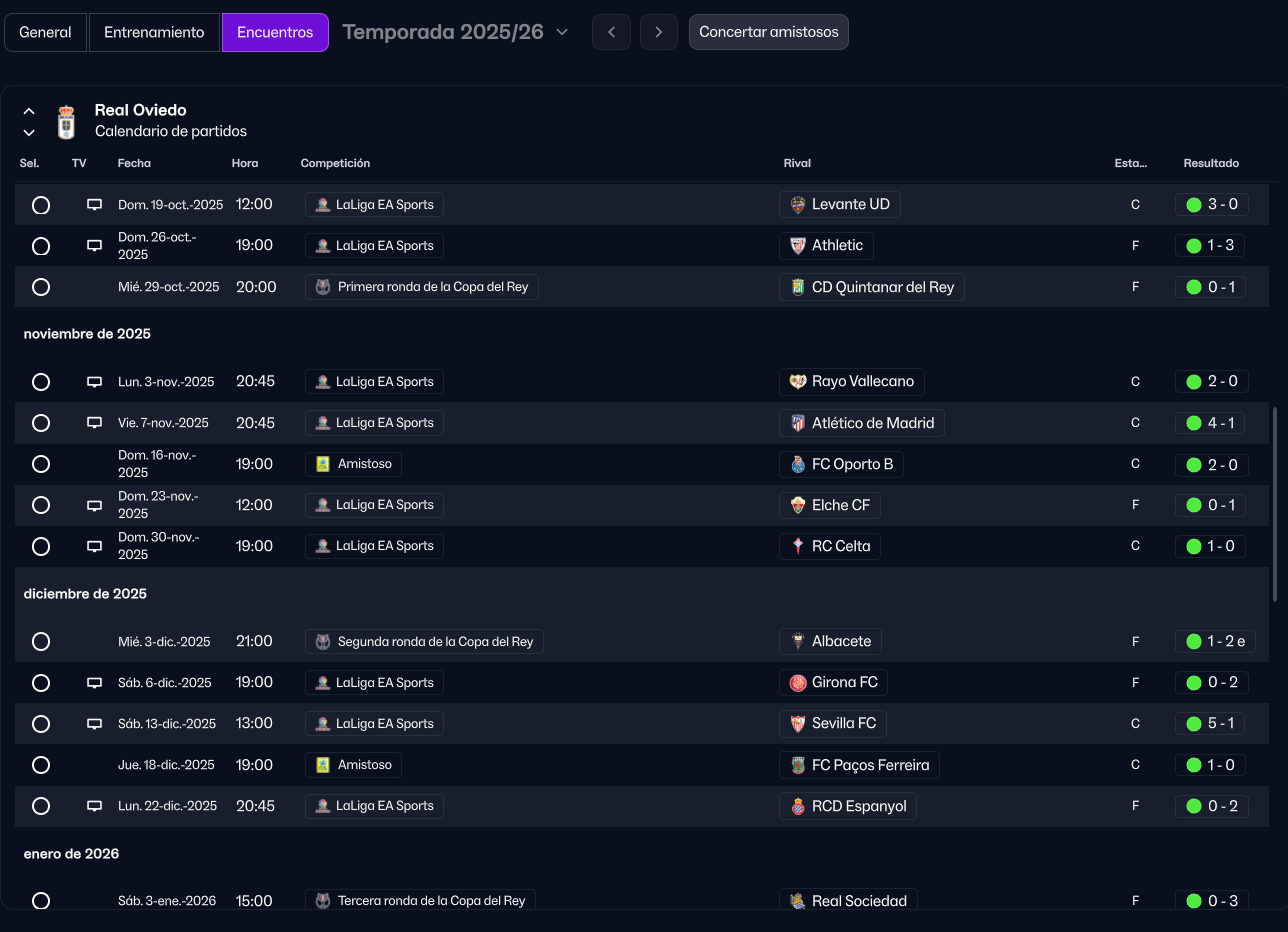
Task: Select the radio button for Elche CF match
Action: coord(41,505)
